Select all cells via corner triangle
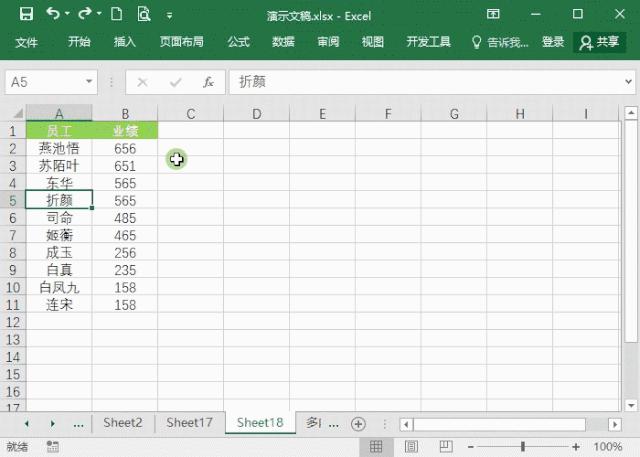640x457 pixels. pos(16,113)
